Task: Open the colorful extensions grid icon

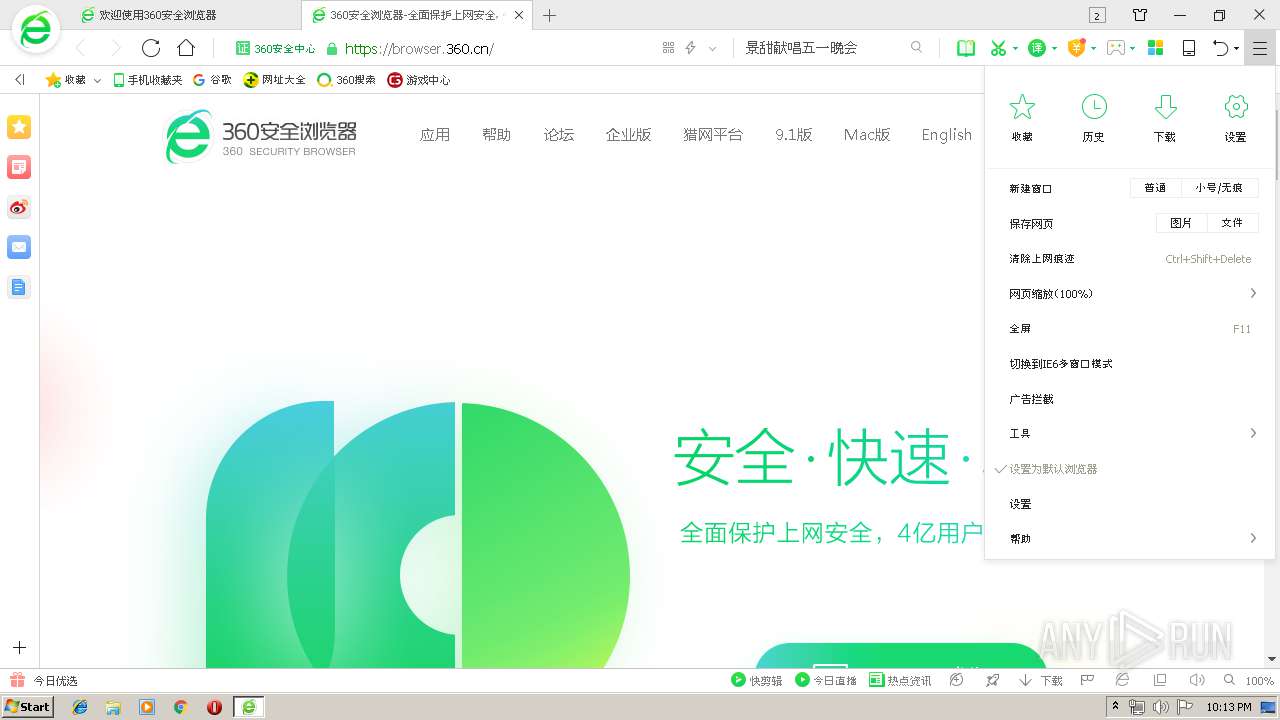Action: [x=1155, y=48]
